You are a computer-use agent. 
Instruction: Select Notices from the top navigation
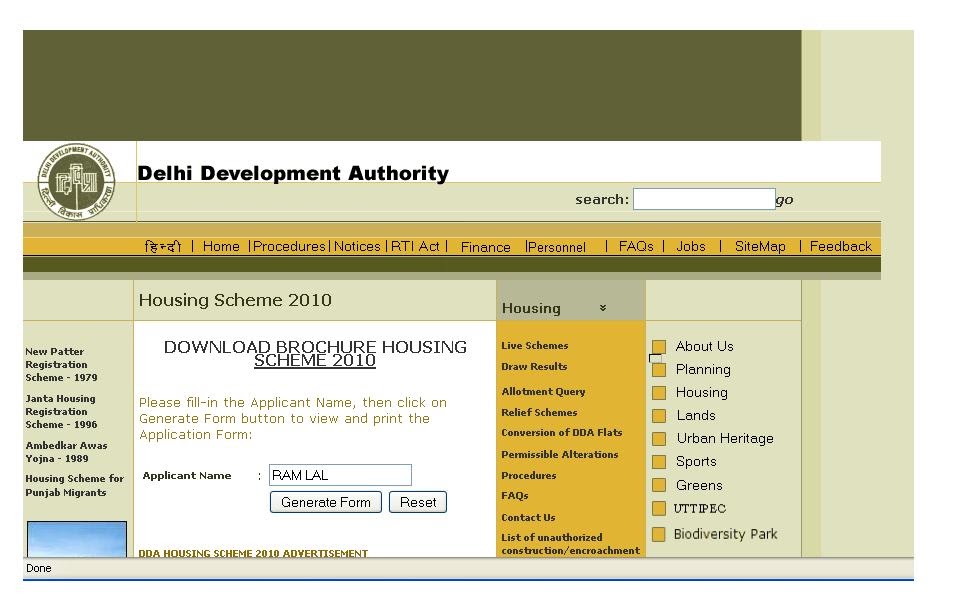pyautogui.click(x=357, y=246)
